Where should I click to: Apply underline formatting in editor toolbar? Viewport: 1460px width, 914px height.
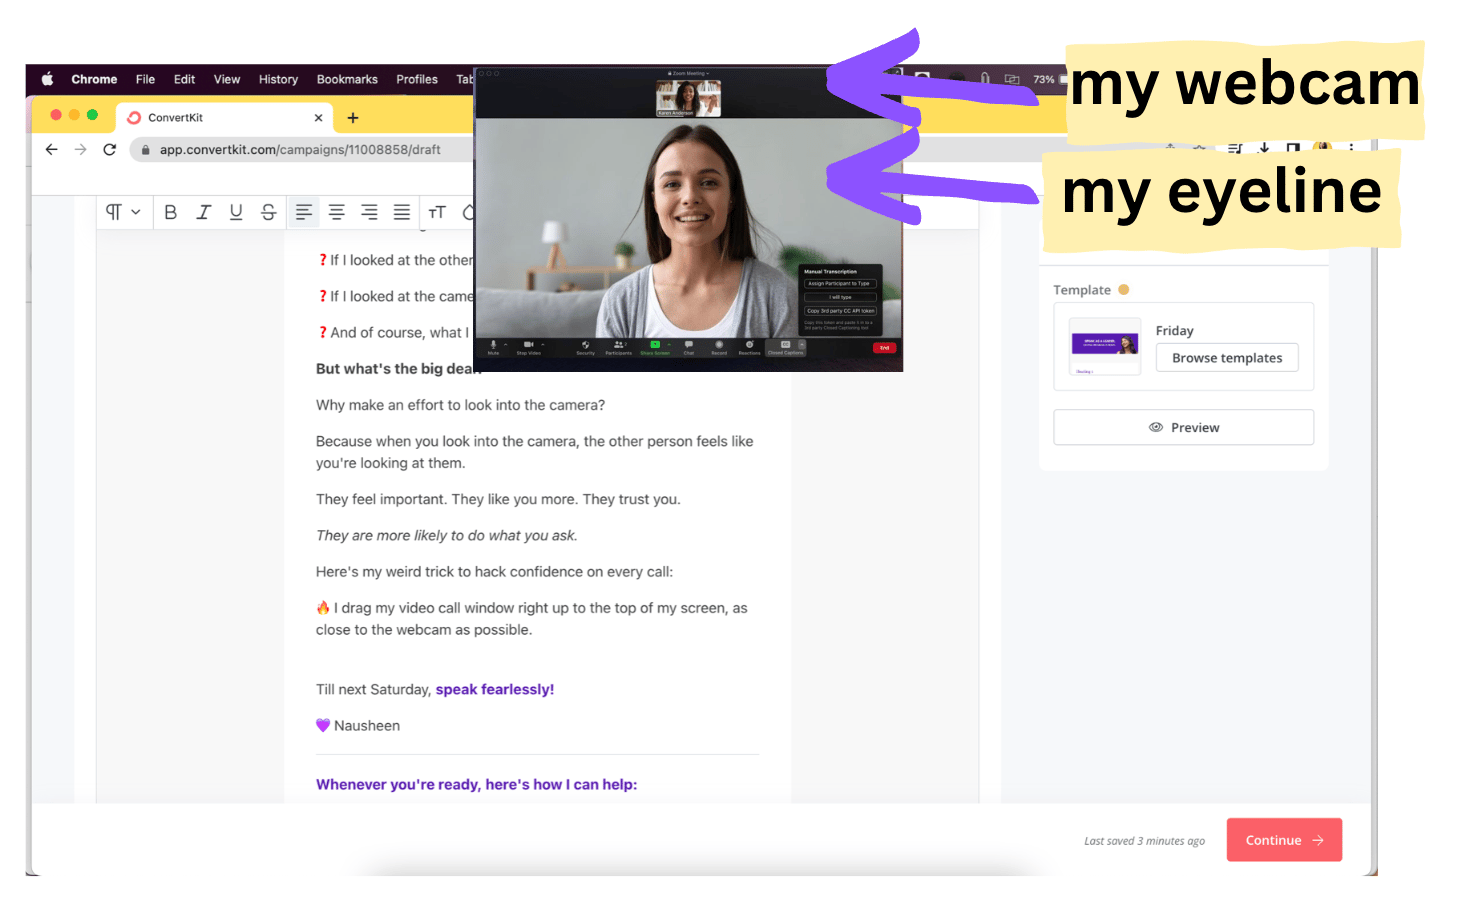tap(236, 212)
